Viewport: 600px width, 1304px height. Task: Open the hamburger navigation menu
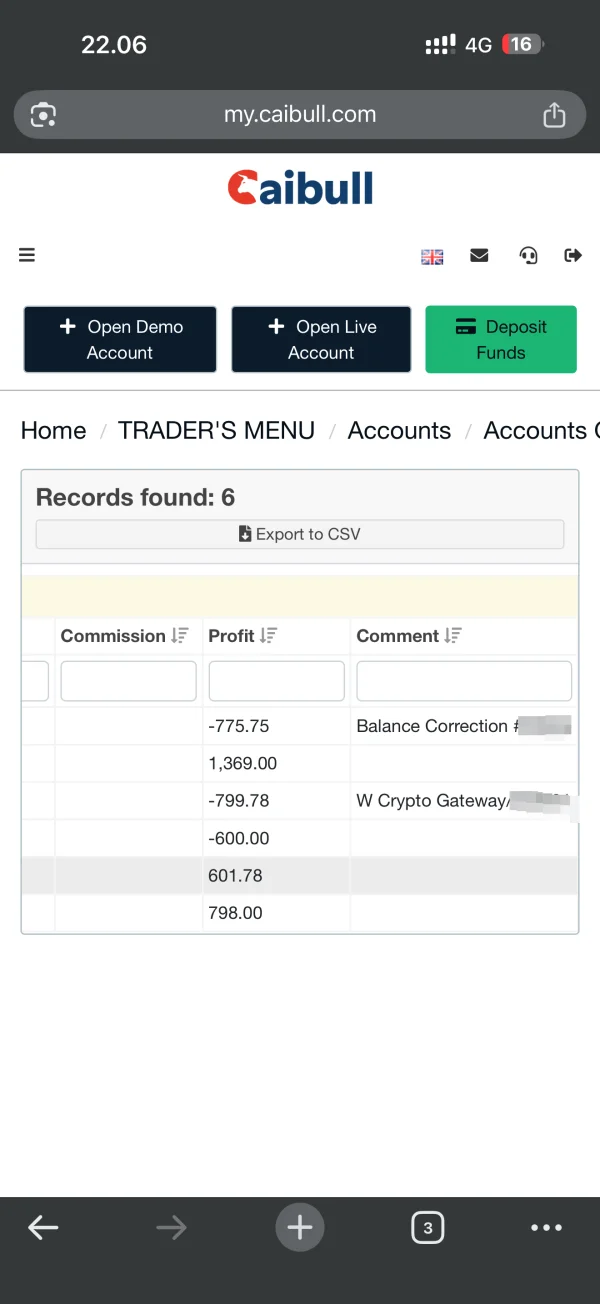pos(27,255)
